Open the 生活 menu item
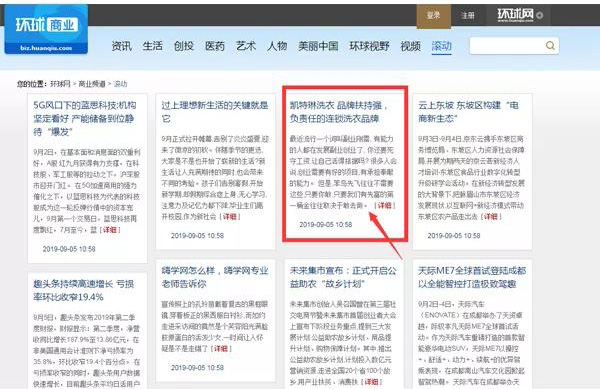Screen dimensions: 600x389 click(x=152, y=46)
